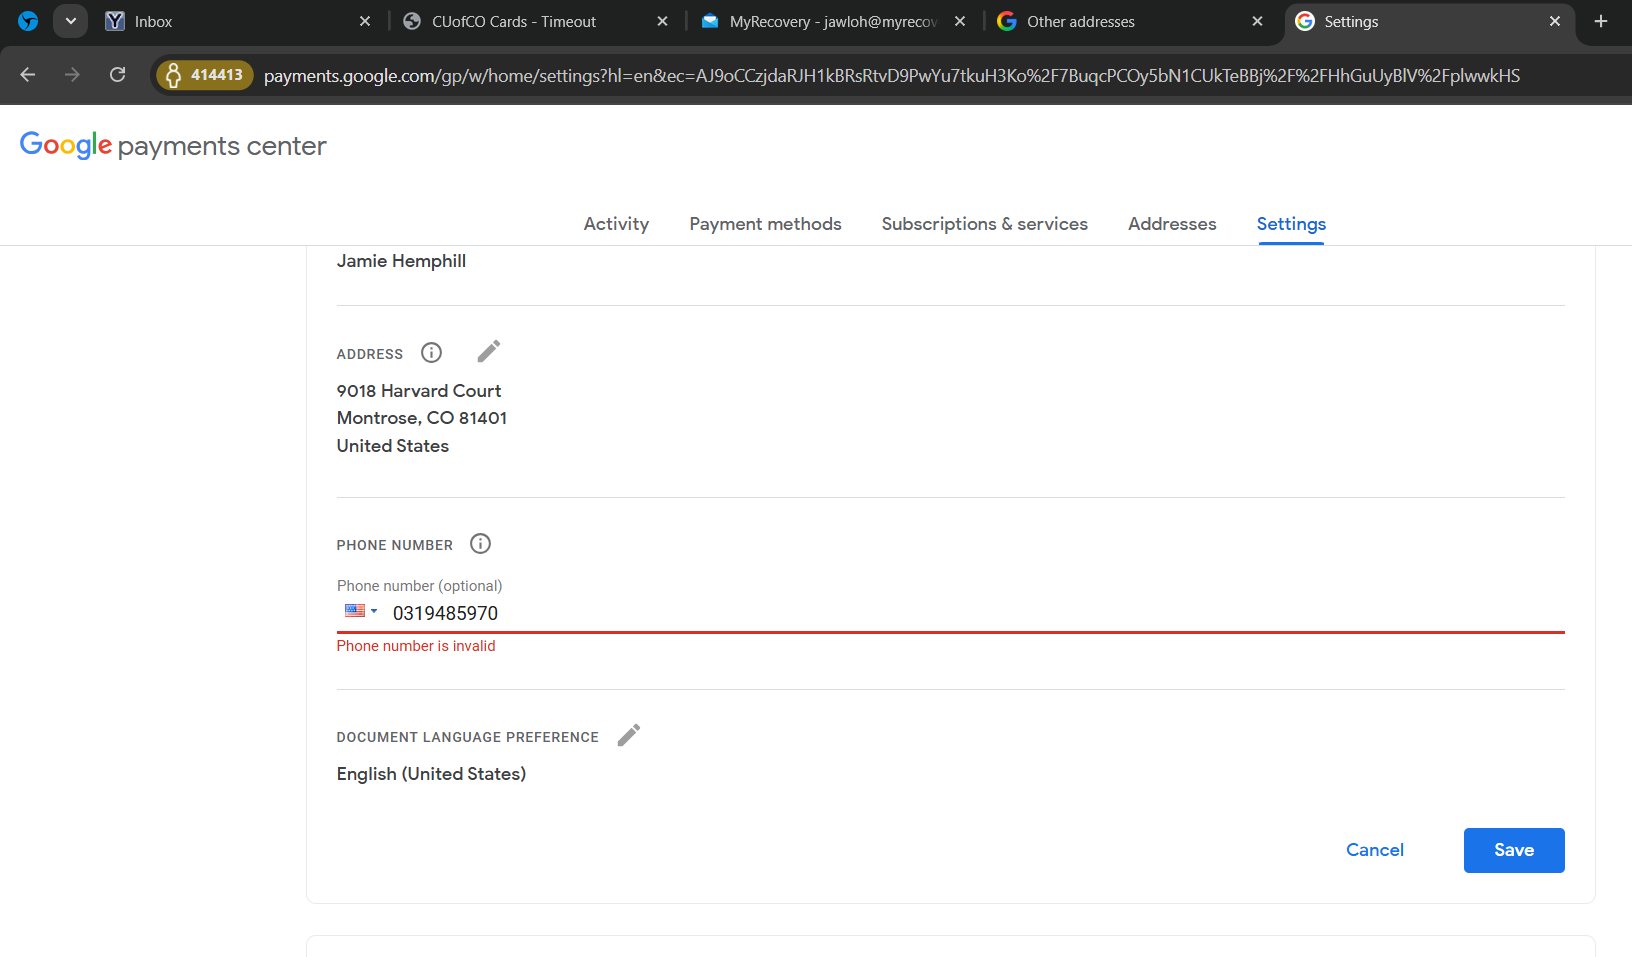Reload the page with the refresh icon
This screenshot has width=1632, height=957.
click(117, 75)
